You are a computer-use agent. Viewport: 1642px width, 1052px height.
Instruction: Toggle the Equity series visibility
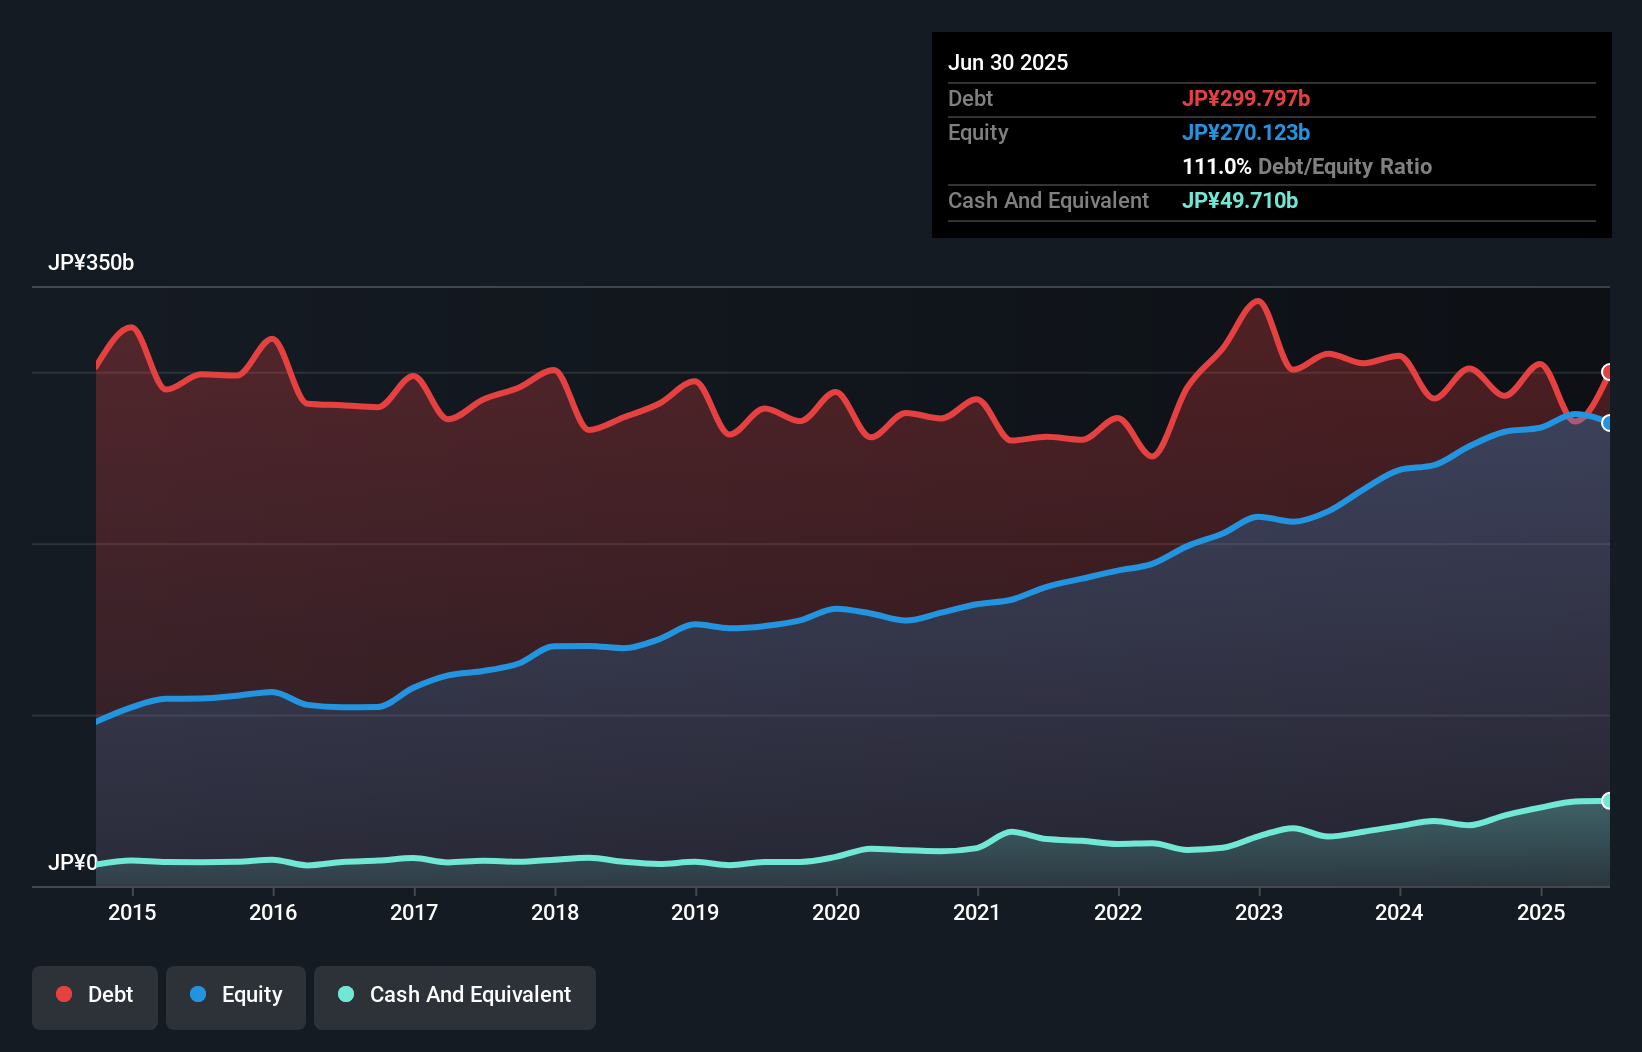pyautogui.click(x=236, y=997)
